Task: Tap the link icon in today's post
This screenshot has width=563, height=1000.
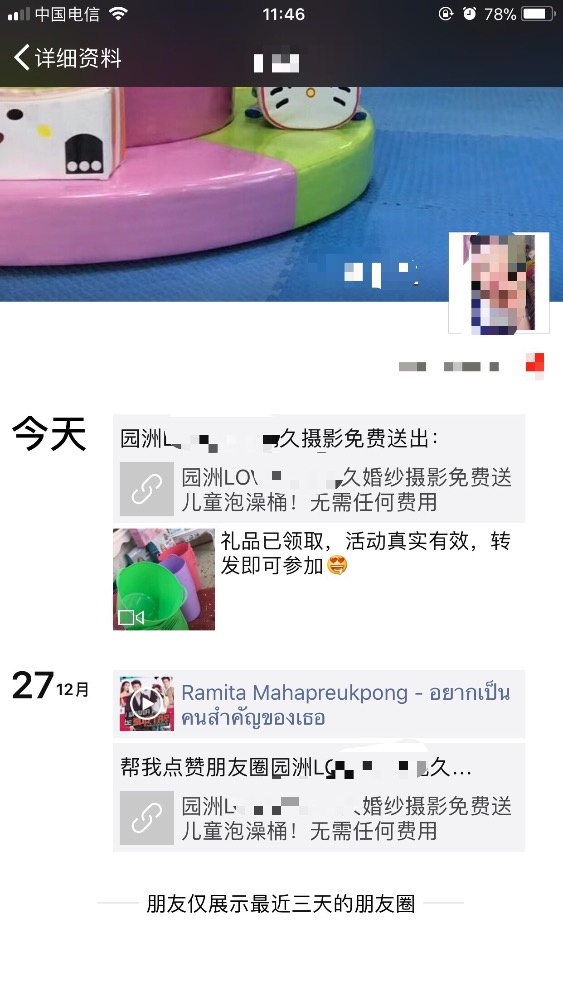Action: click(x=147, y=489)
